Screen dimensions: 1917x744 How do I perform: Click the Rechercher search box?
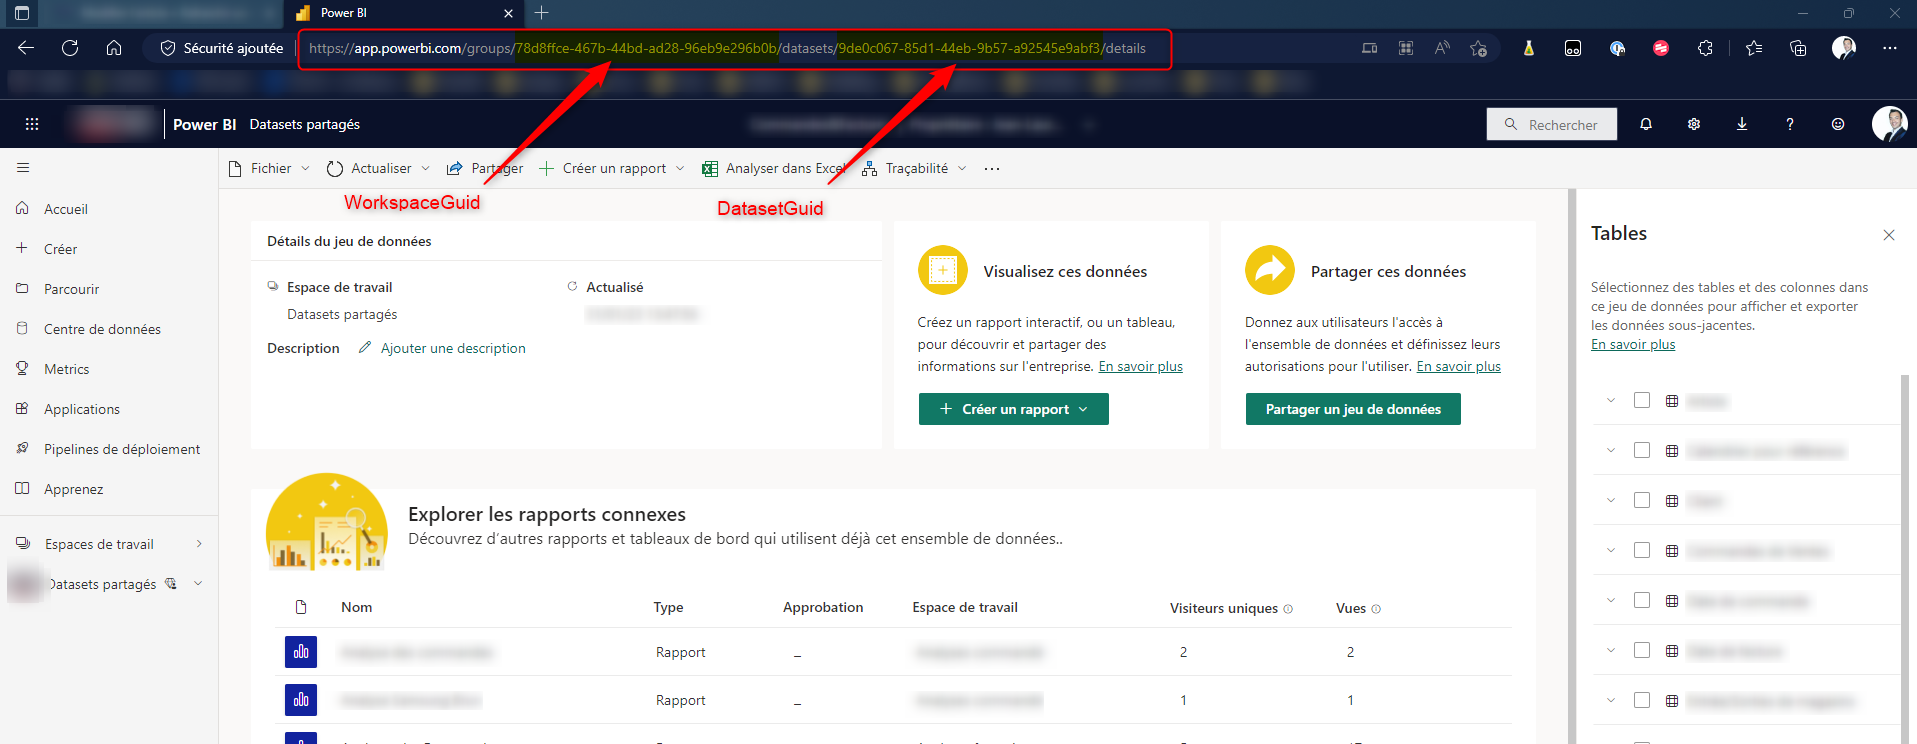pyautogui.click(x=1551, y=124)
